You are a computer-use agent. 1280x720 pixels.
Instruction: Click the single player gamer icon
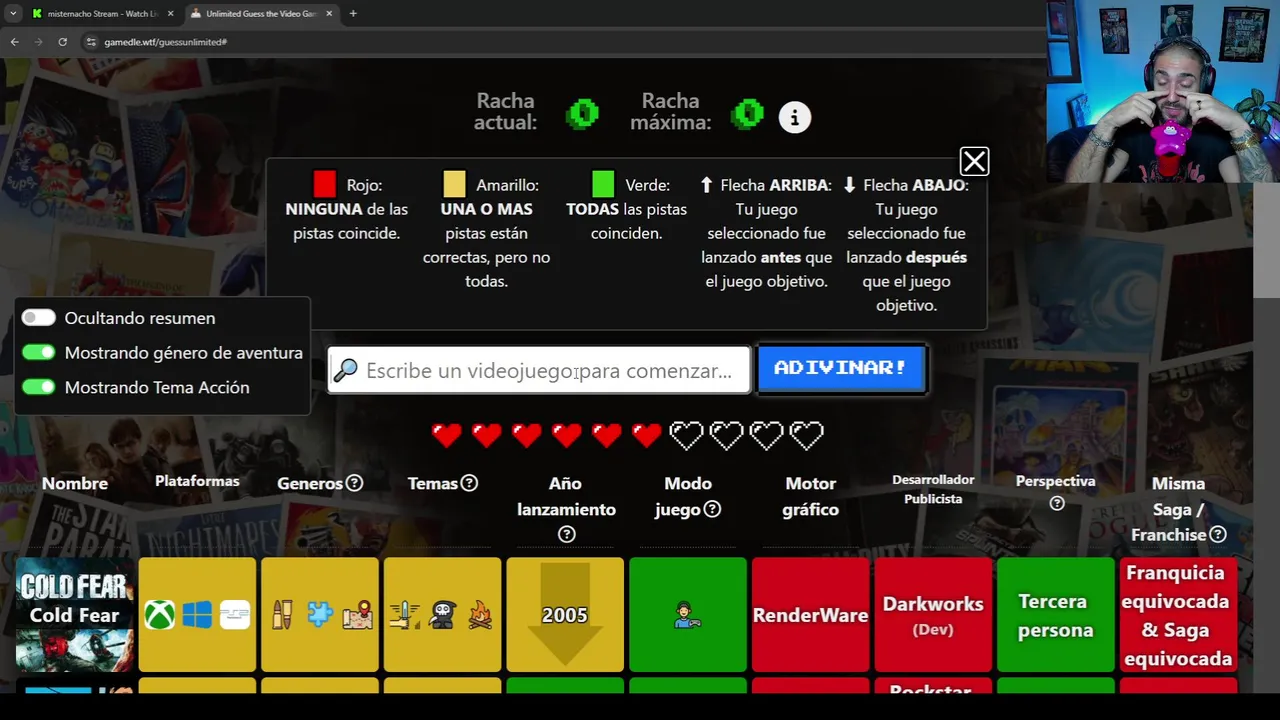pyautogui.click(x=687, y=615)
